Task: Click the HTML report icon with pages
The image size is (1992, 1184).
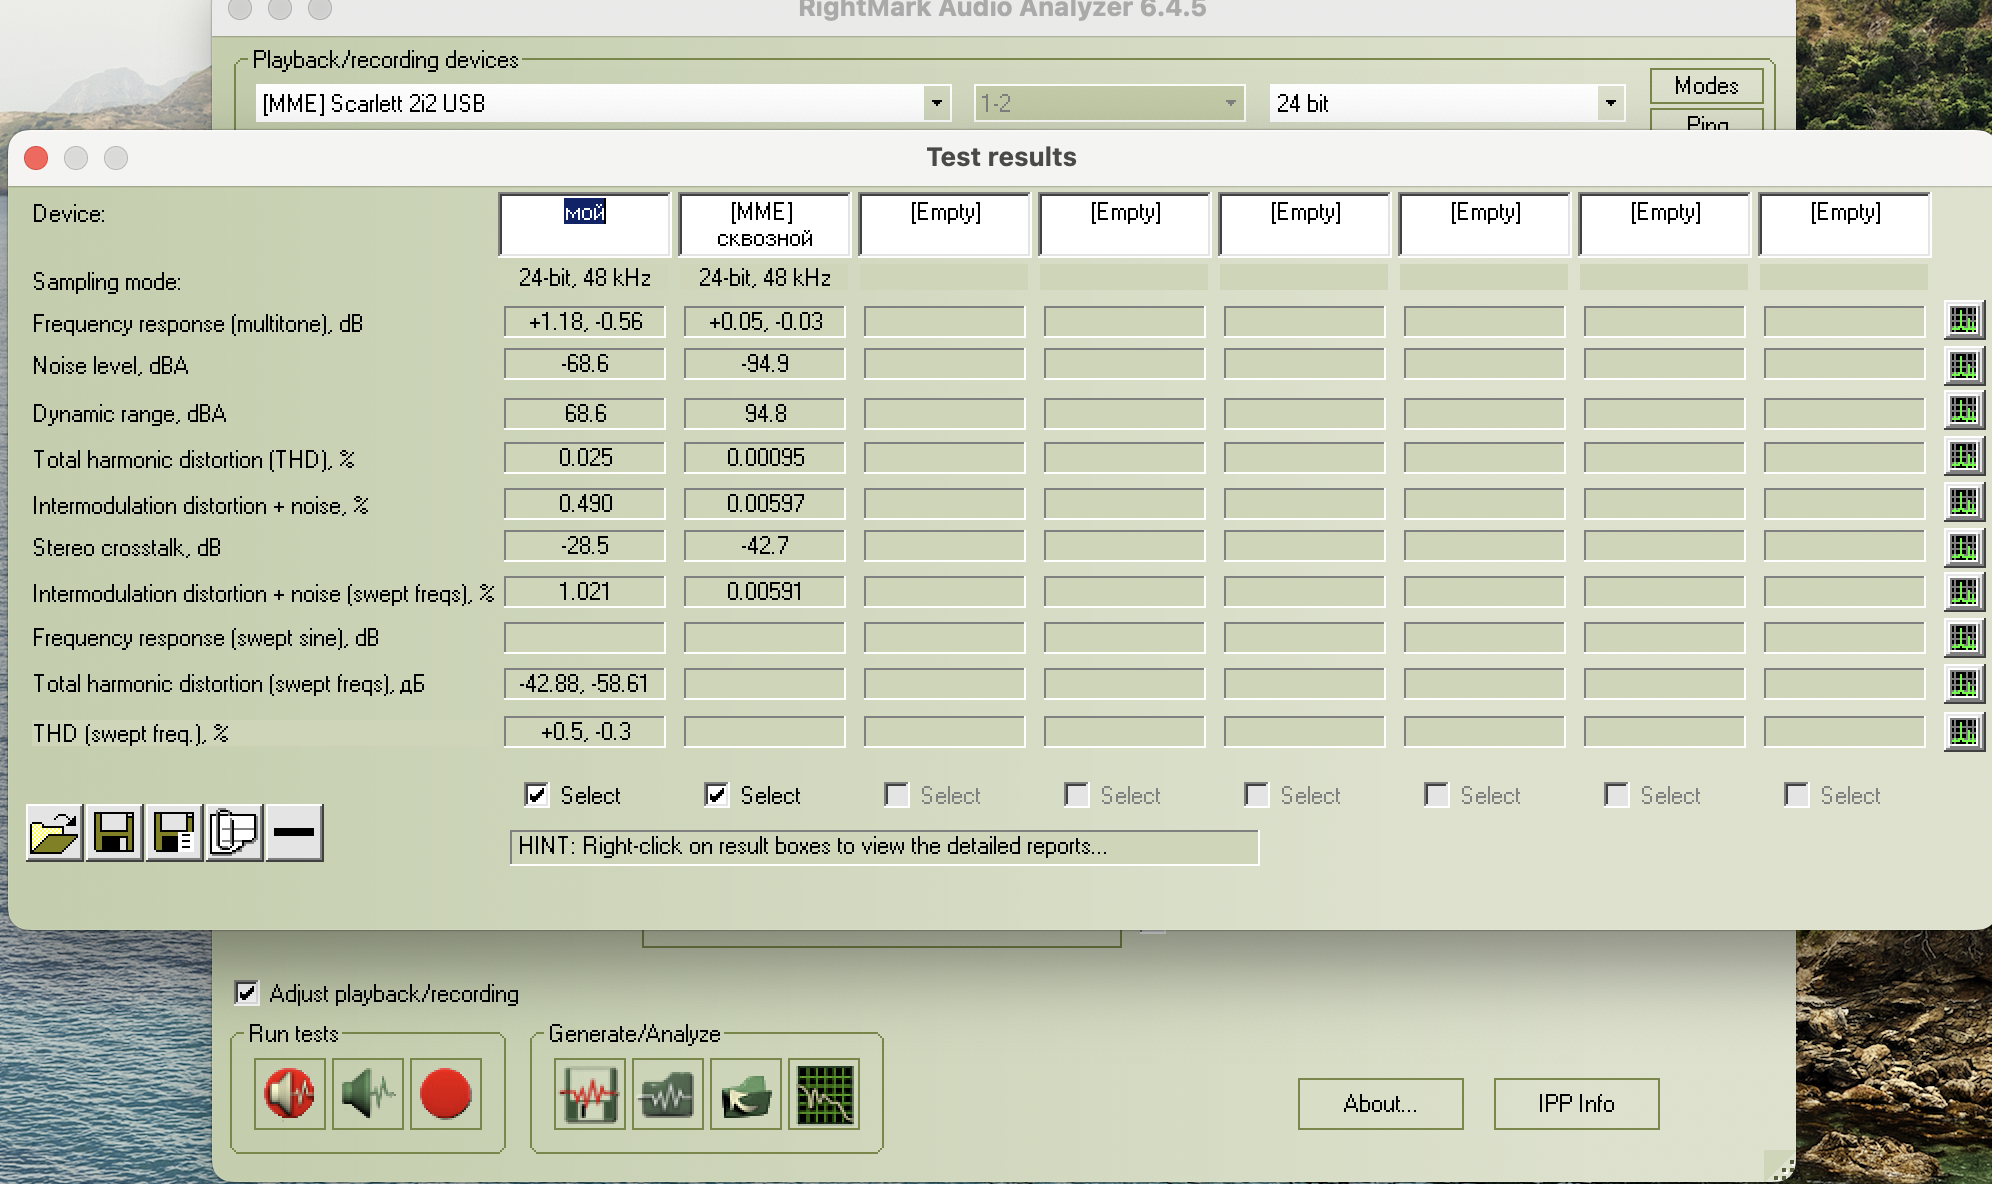Action: (x=234, y=832)
